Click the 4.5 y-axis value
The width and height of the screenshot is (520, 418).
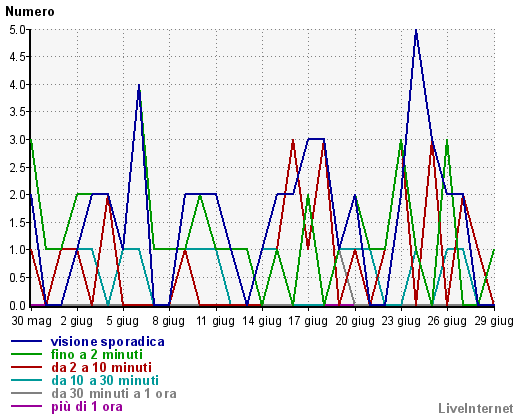point(17,57)
